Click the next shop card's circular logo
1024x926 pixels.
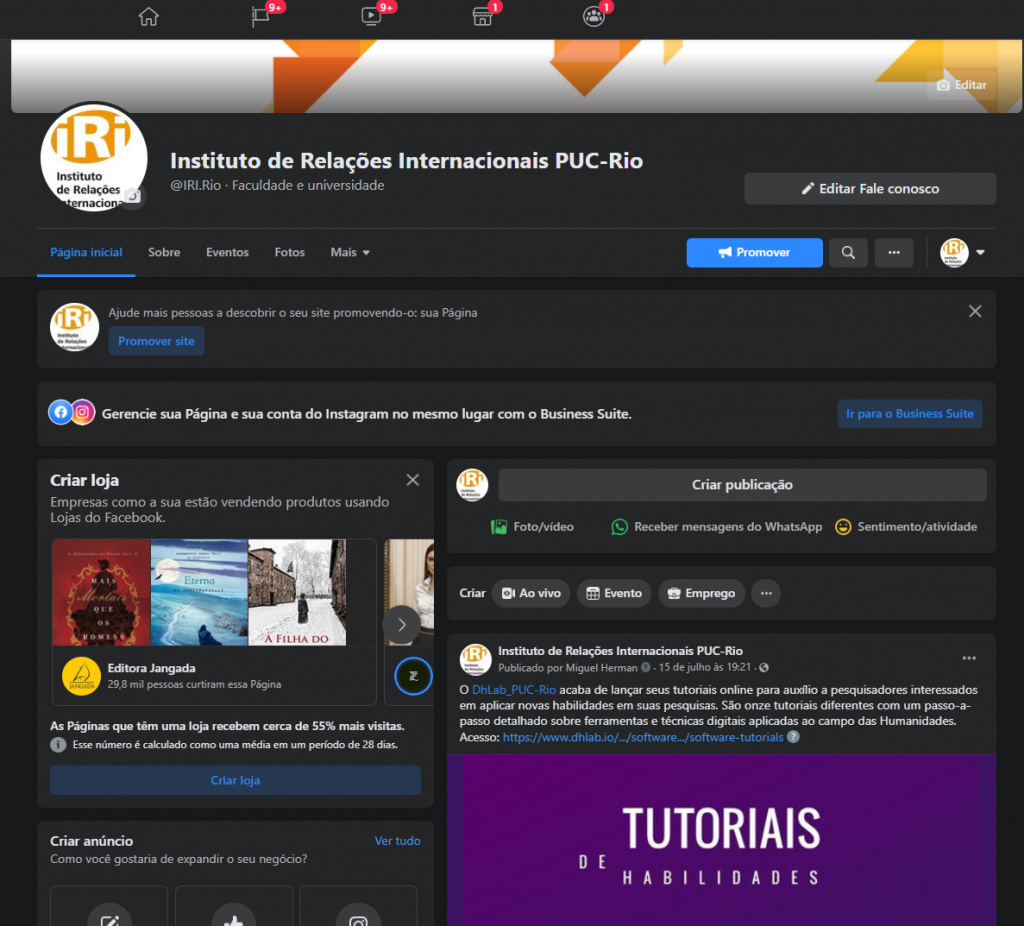(x=413, y=676)
